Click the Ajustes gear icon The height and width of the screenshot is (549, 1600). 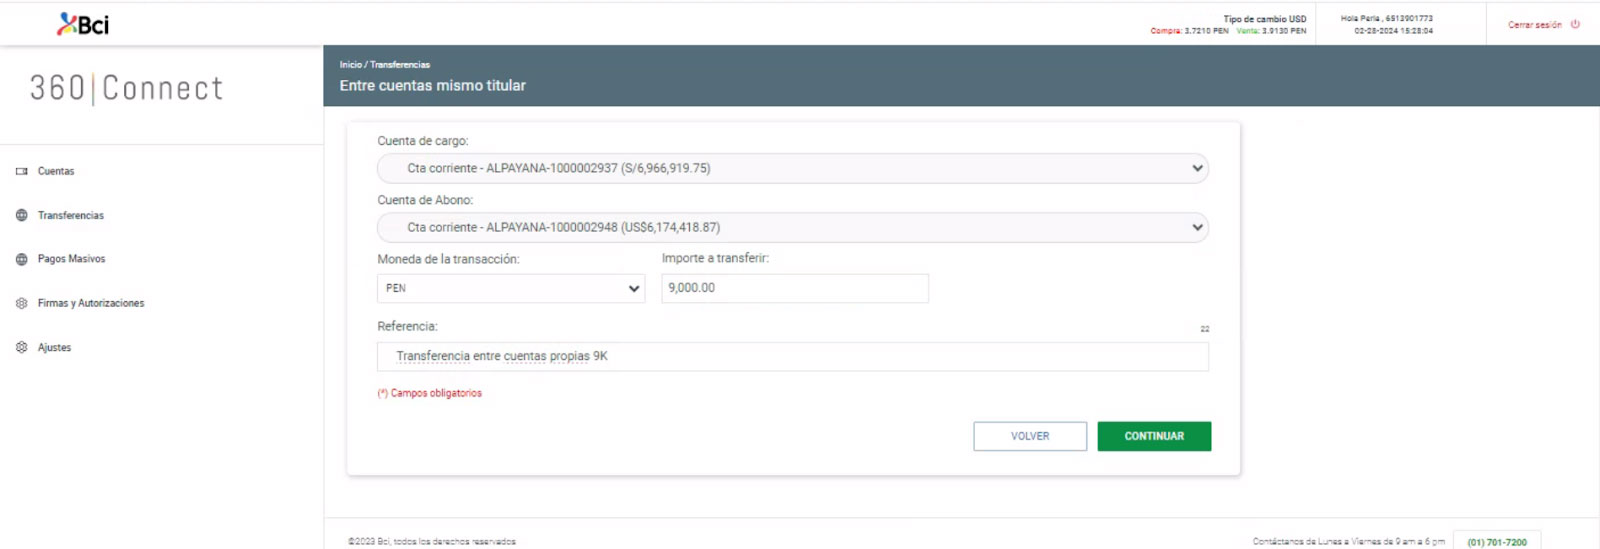[22, 347]
